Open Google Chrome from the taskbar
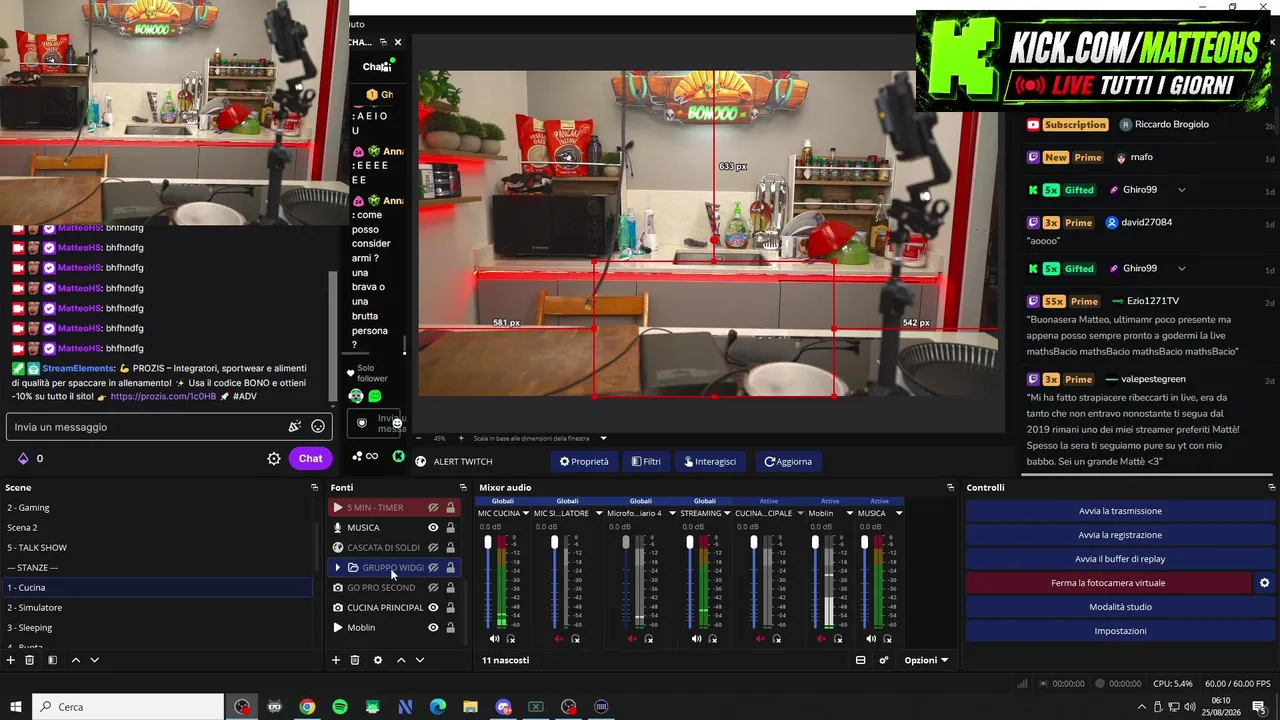 pyautogui.click(x=307, y=707)
